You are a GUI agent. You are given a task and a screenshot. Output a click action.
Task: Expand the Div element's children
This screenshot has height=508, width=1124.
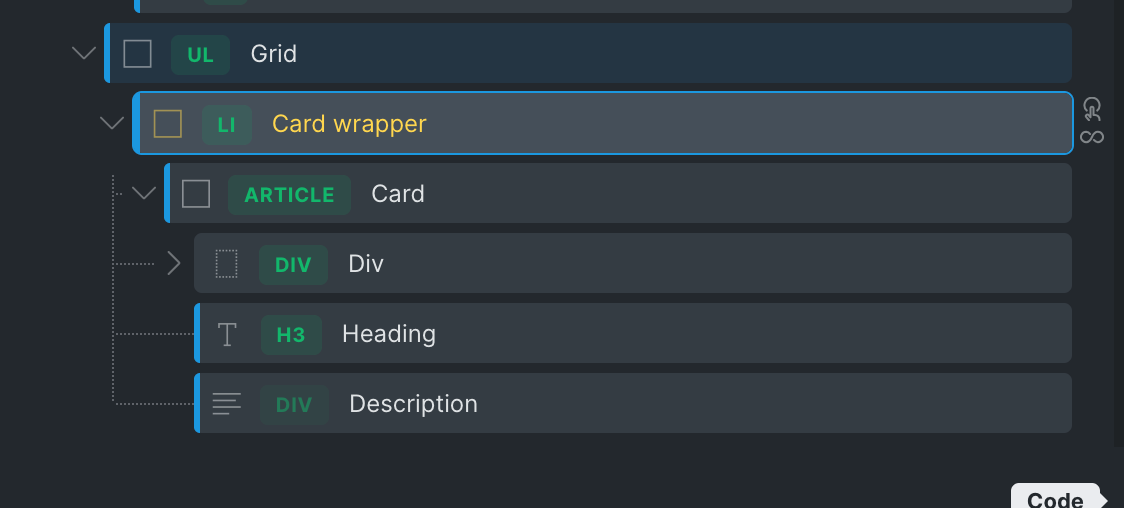pyautogui.click(x=174, y=264)
